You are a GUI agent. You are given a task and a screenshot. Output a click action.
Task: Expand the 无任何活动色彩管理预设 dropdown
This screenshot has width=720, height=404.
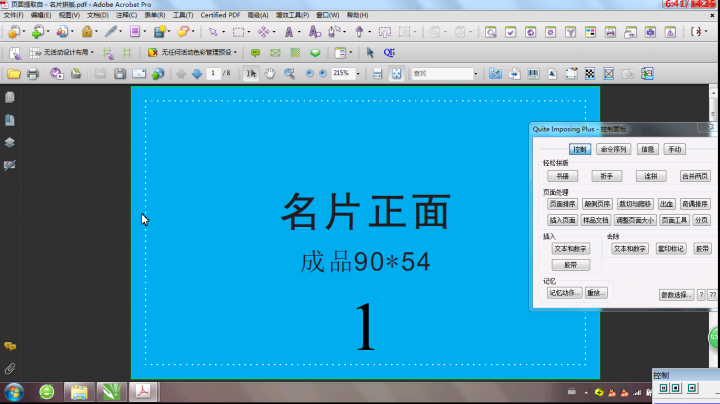pos(238,52)
